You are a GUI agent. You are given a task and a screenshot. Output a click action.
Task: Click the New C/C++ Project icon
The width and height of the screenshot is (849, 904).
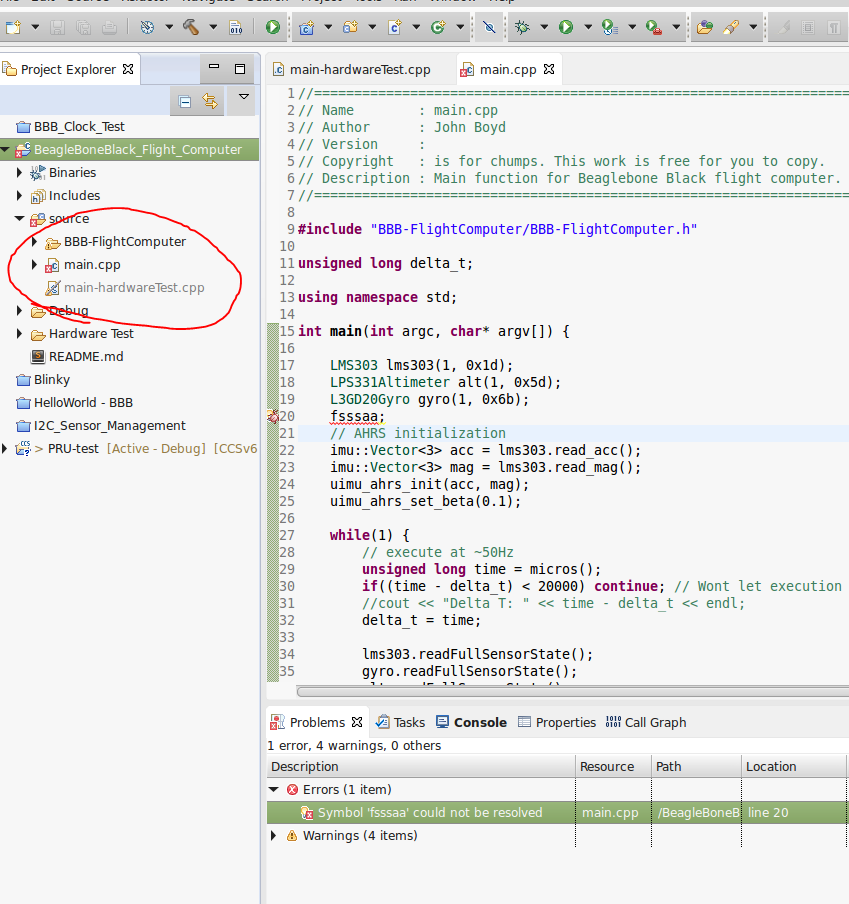click(306, 27)
